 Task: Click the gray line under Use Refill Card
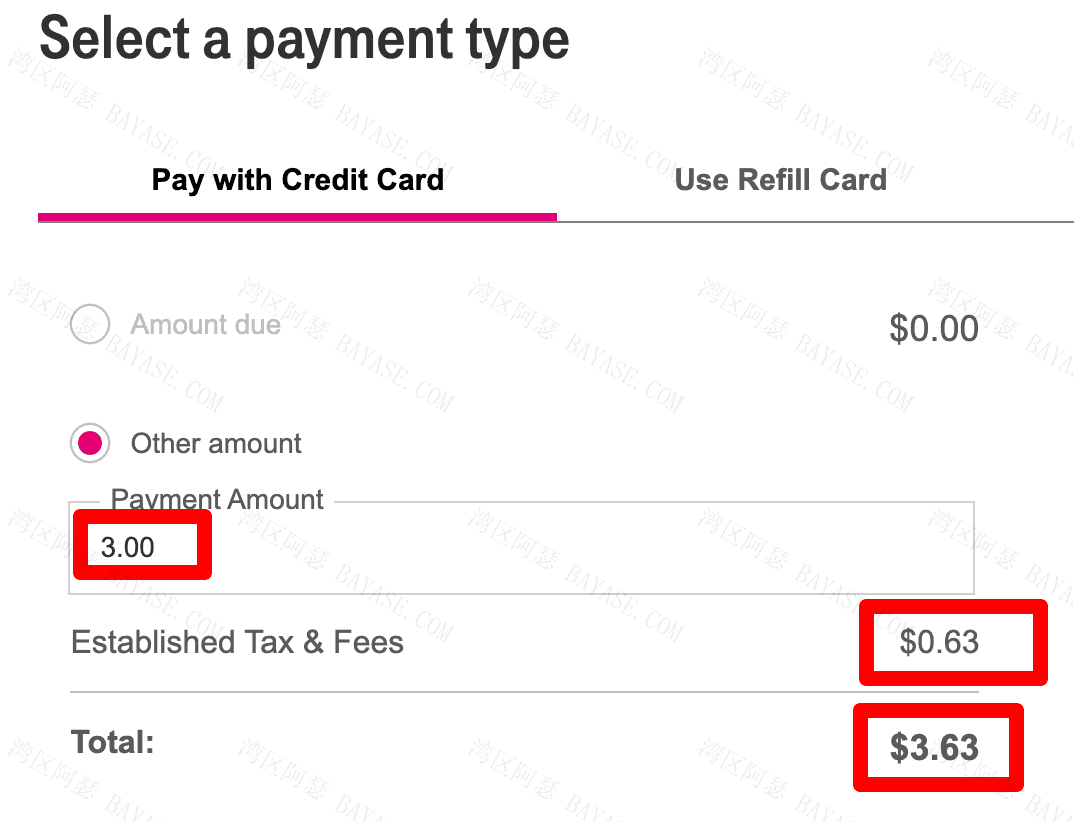815,221
